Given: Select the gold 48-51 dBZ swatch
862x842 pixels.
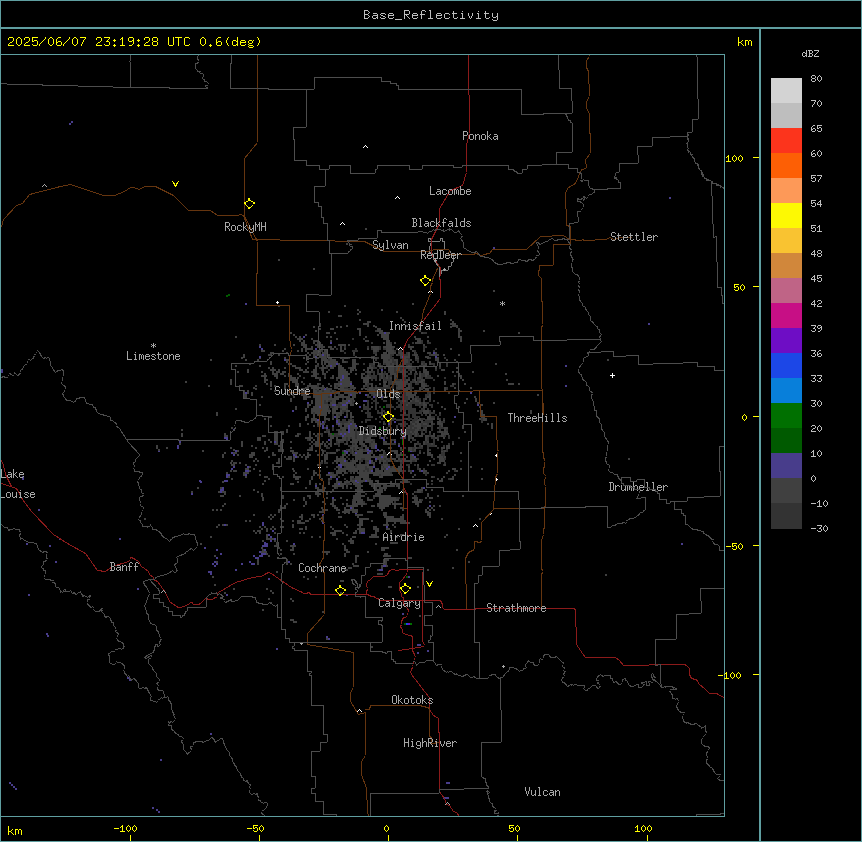Looking at the screenshot, I should click(x=786, y=241).
